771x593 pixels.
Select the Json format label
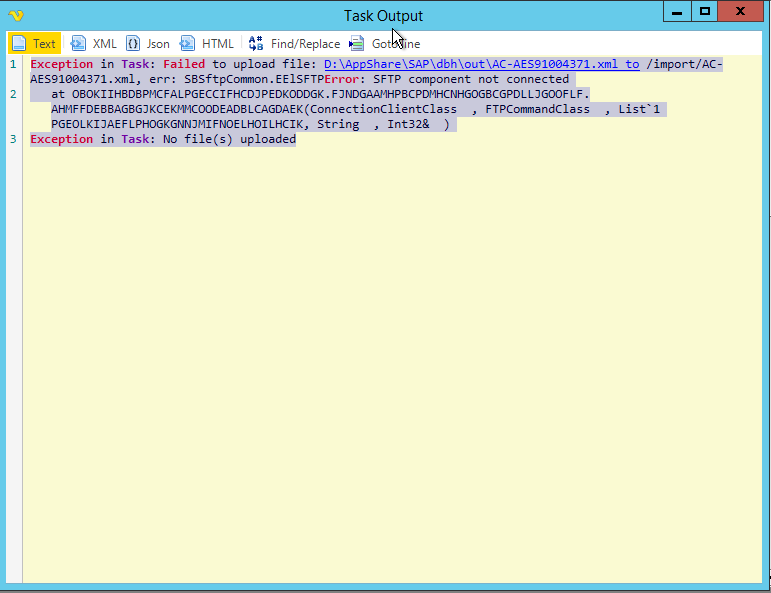pos(158,44)
